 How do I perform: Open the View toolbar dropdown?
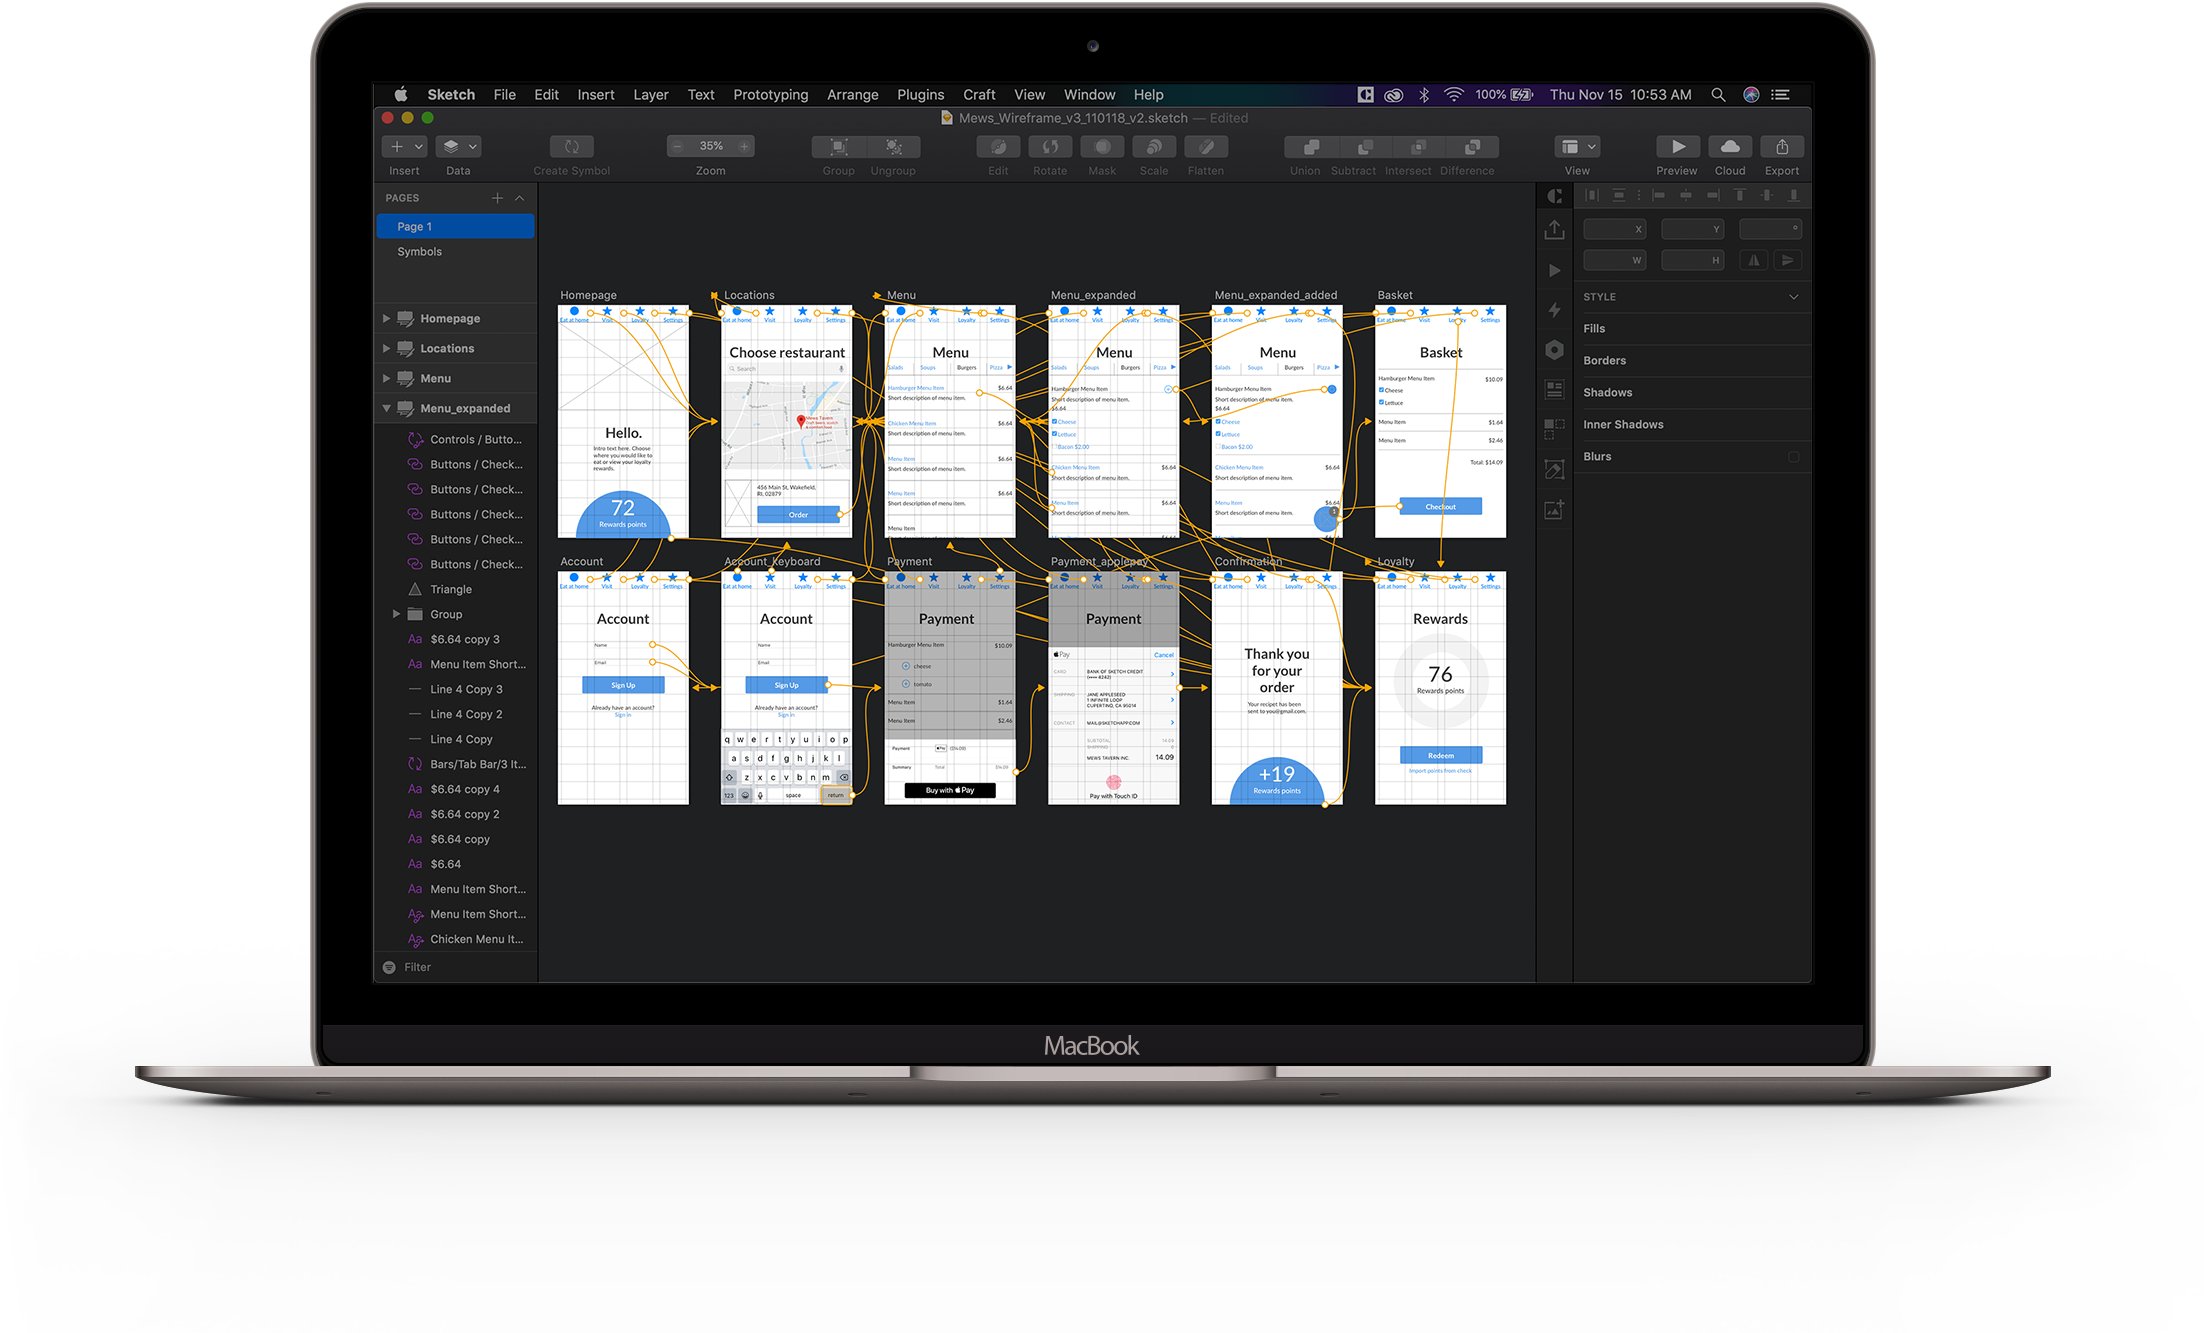coord(1578,147)
